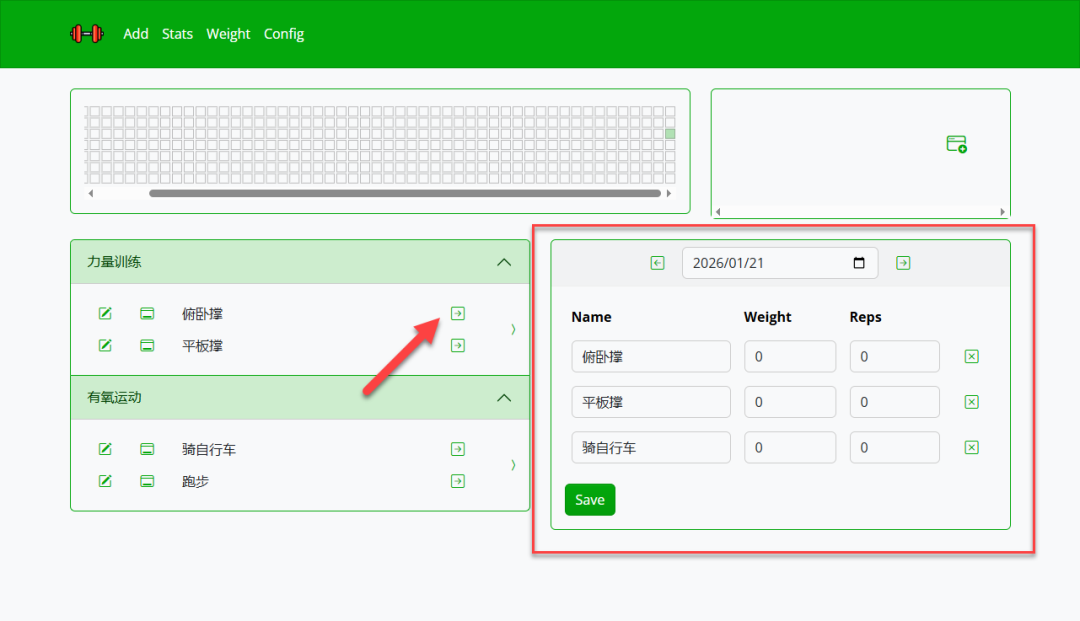
Task: Remove the 俯卧撑 row from set
Action: [971, 357]
